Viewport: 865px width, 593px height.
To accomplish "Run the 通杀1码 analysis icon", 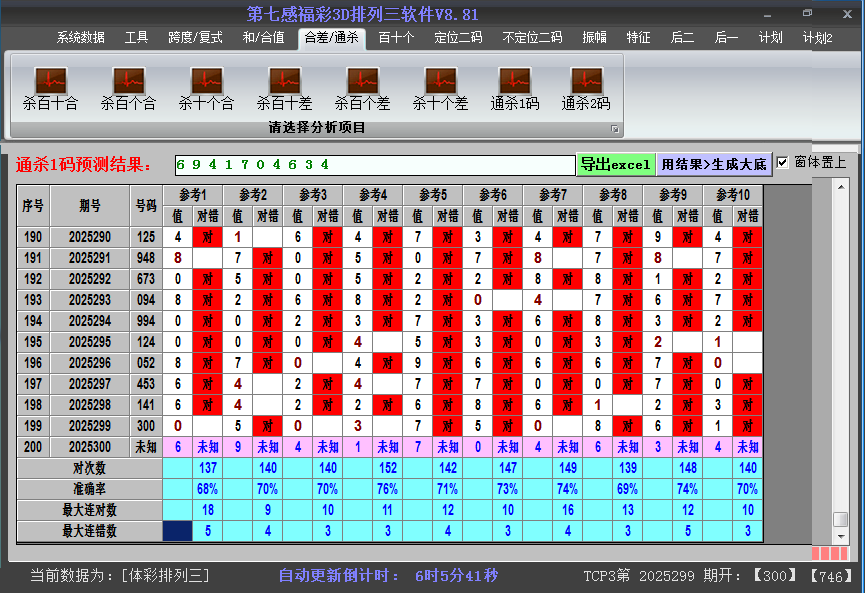I will click(515, 81).
